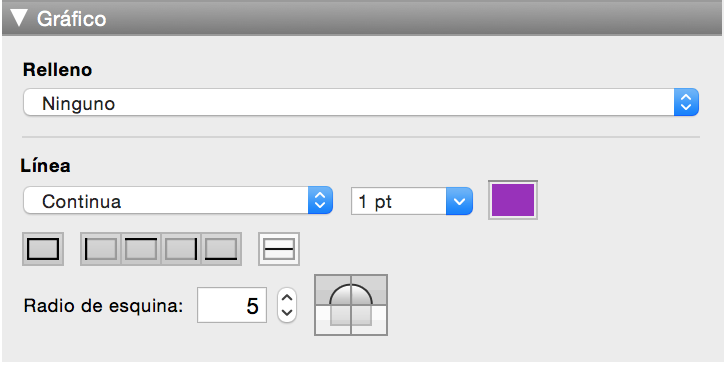This screenshot has height=366, width=724.
Task: Click the purple line color swatch
Action: coord(513,200)
